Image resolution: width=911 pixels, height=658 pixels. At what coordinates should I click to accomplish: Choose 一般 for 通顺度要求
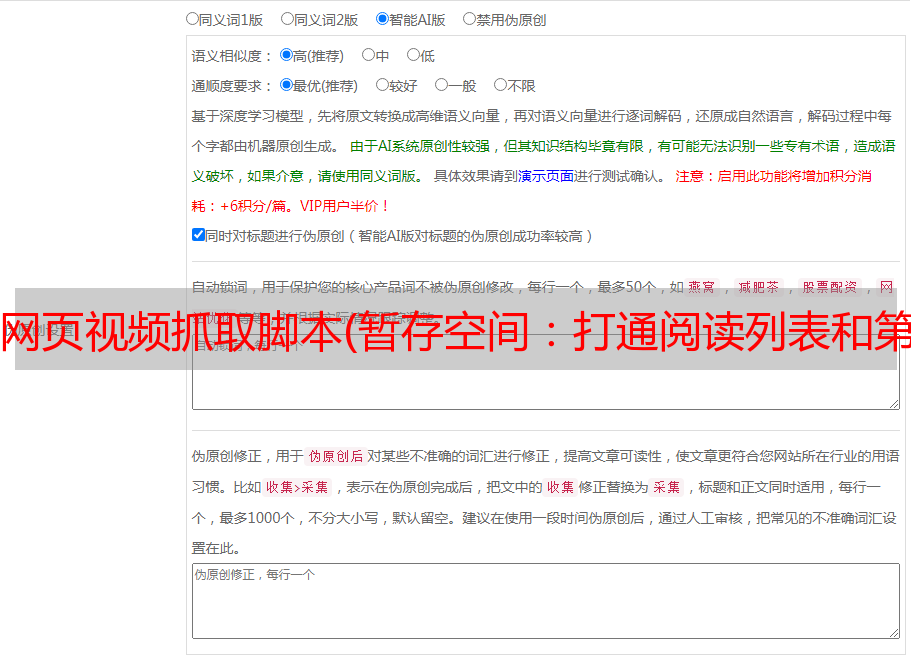tap(441, 85)
